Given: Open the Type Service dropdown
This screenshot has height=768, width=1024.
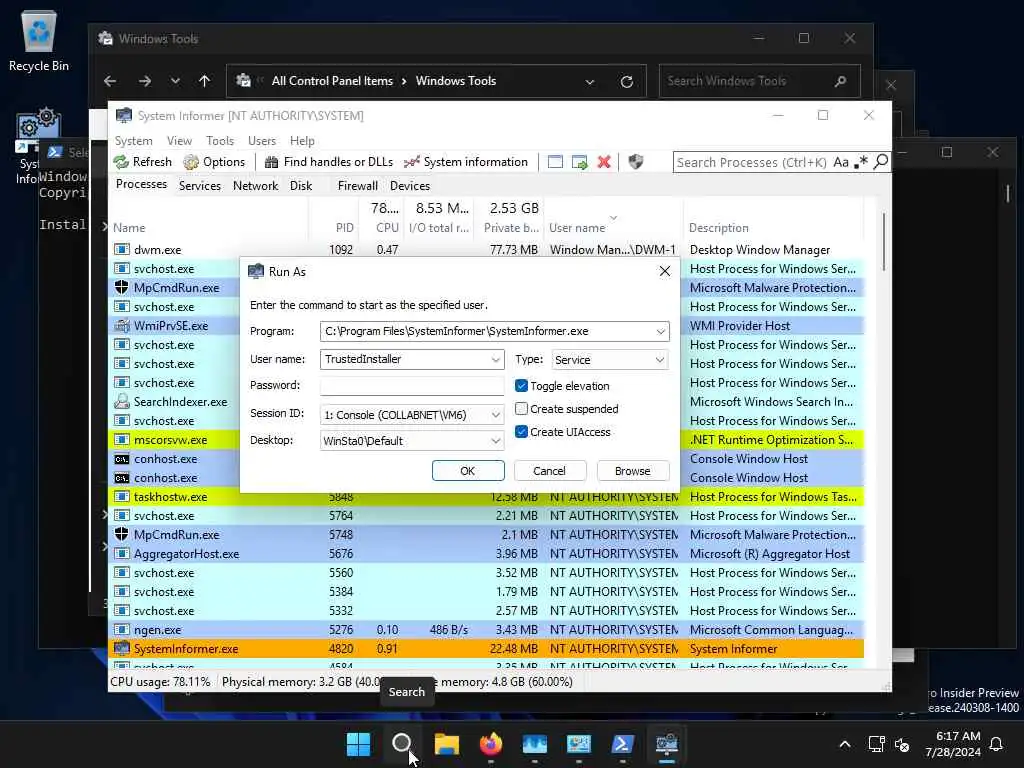Looking at the screenshot, I should [x=660, y=360].
